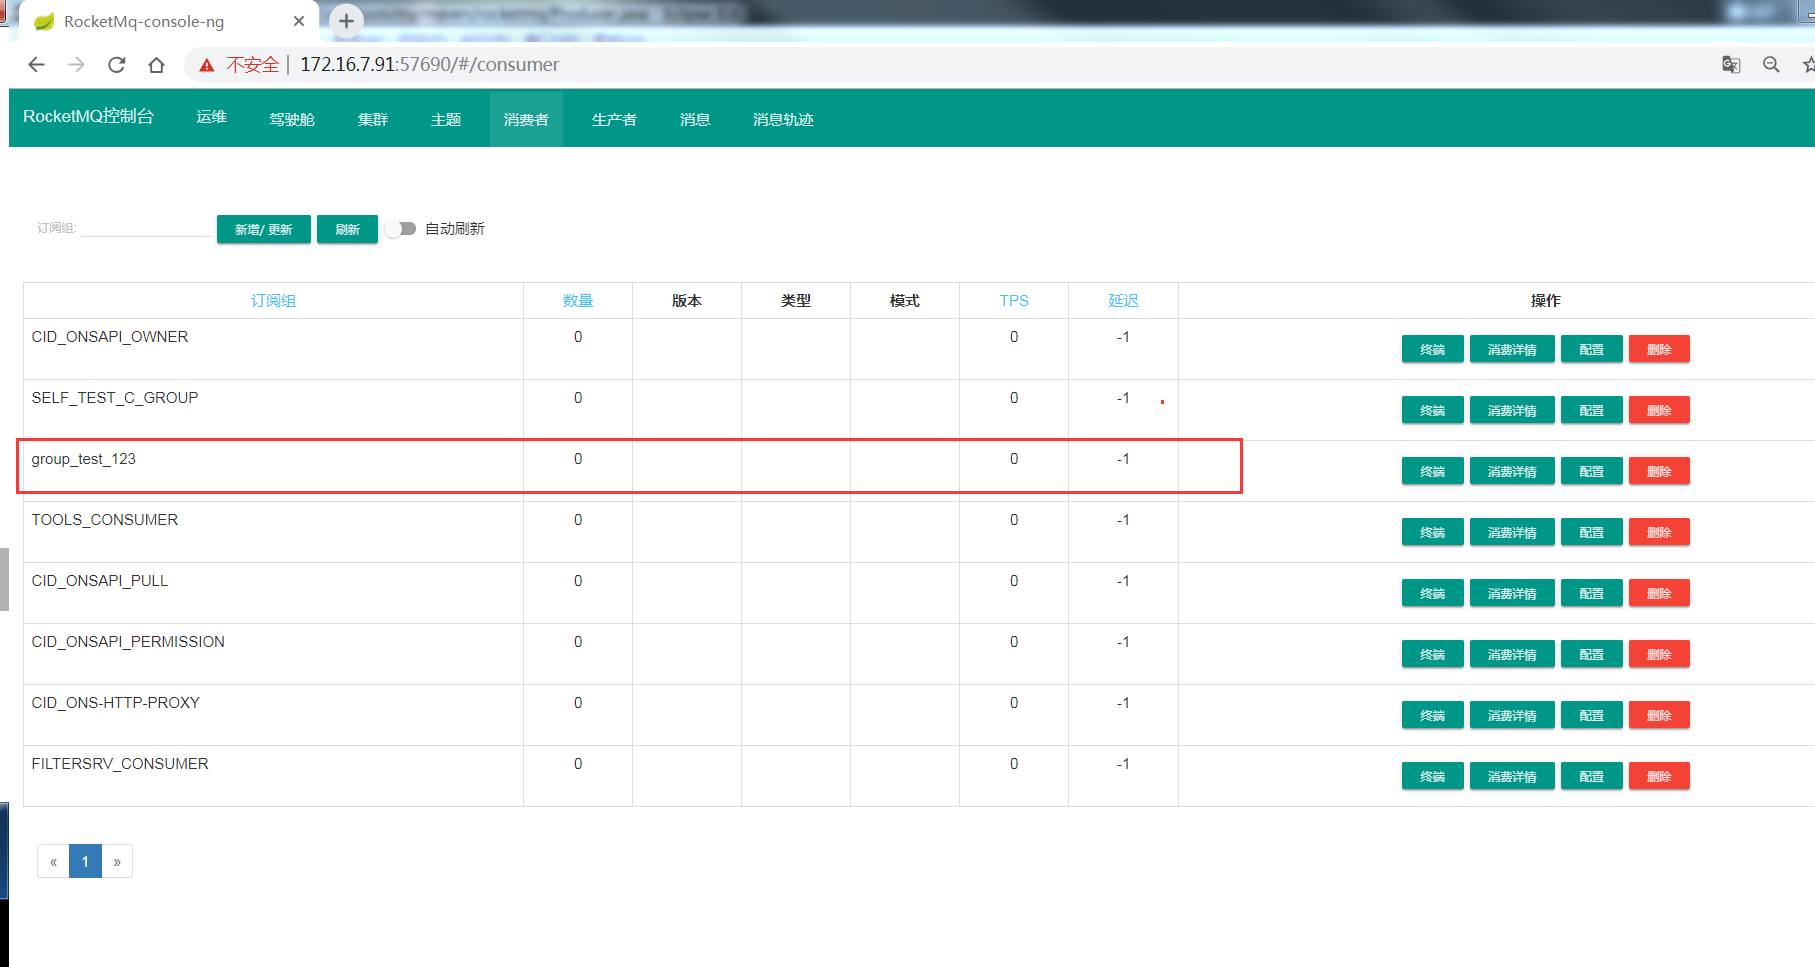Open 配置 for group_test_123
This screenshot has width=1815, height=967.
point(1592,471)
